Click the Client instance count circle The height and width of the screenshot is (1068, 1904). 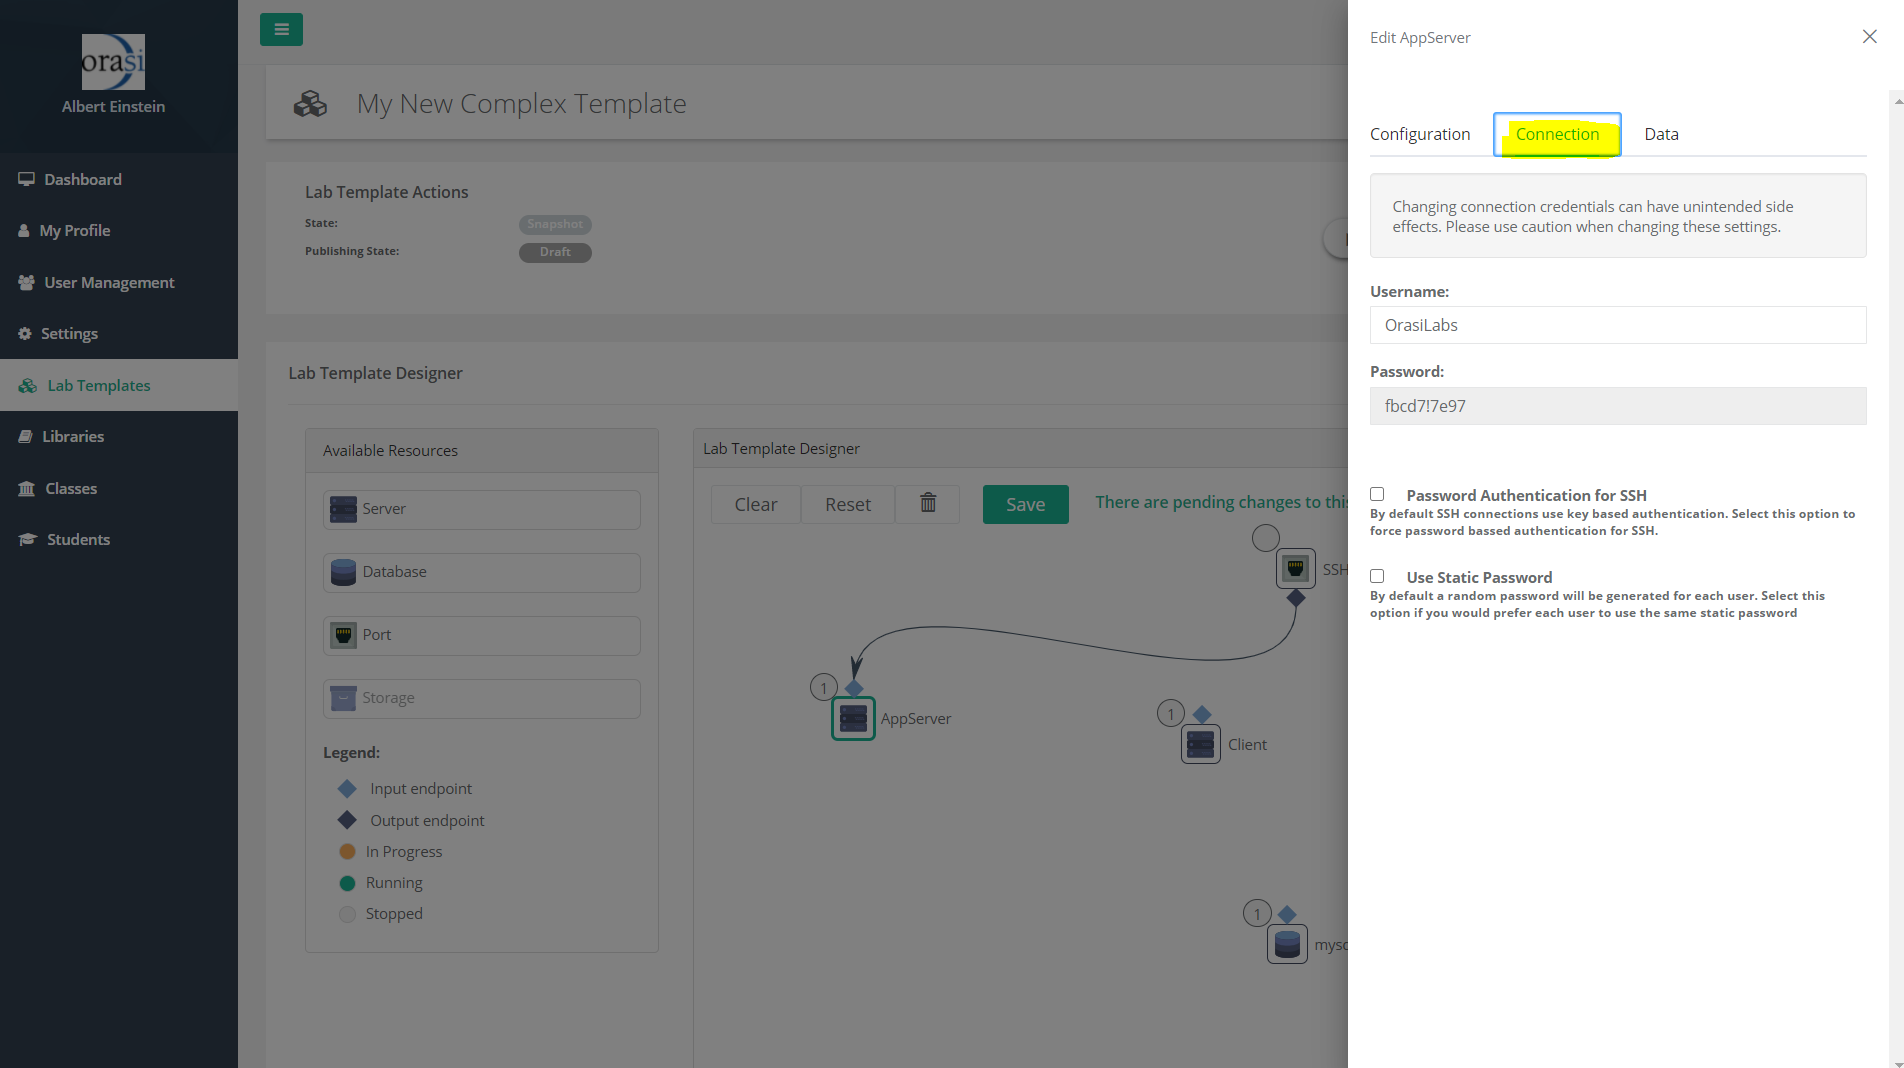tap(1170, 713)
